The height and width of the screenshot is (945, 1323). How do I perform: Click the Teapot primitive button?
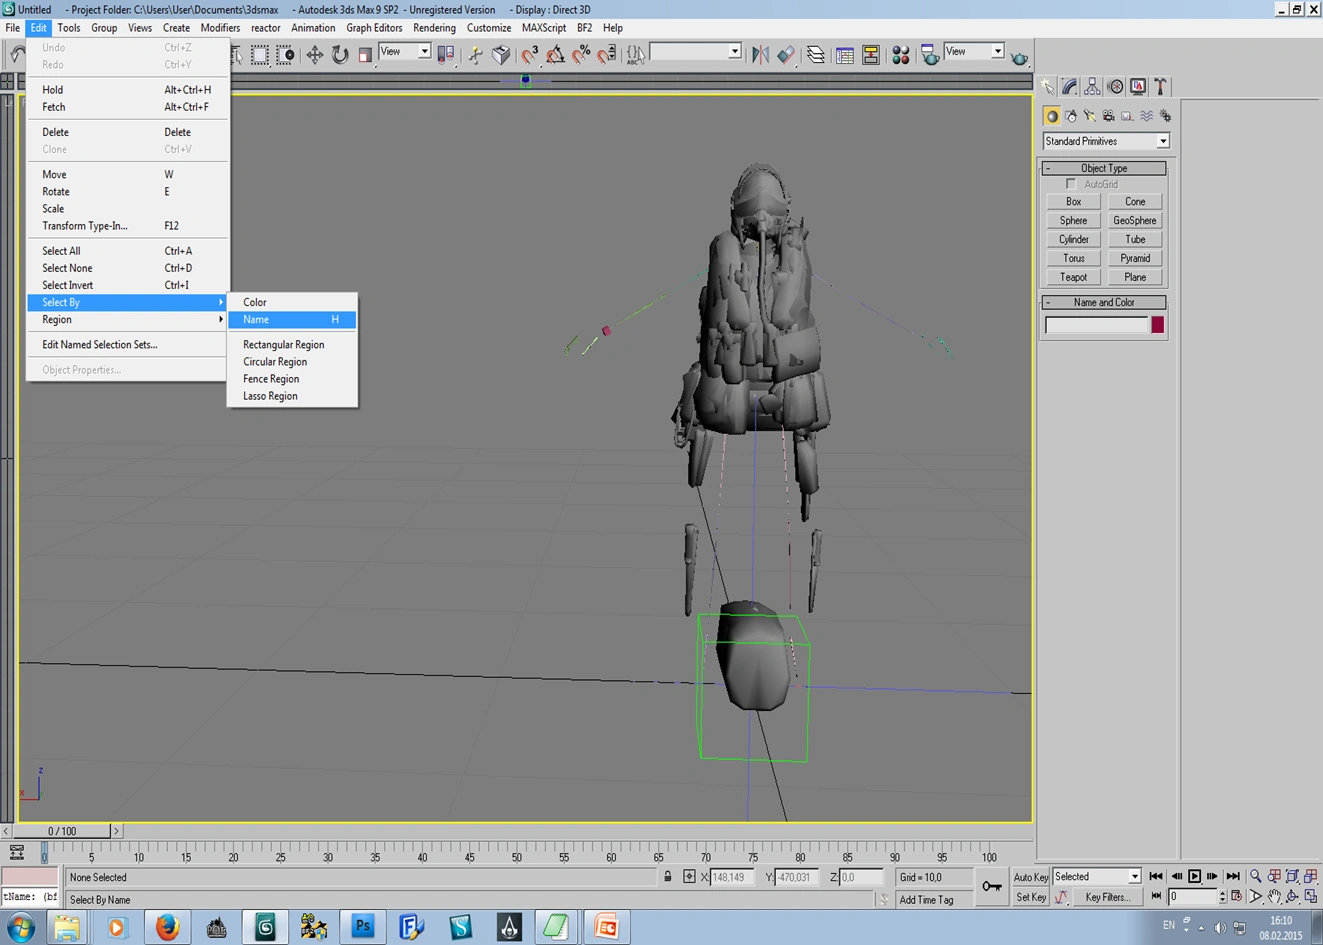point(1073,277)
